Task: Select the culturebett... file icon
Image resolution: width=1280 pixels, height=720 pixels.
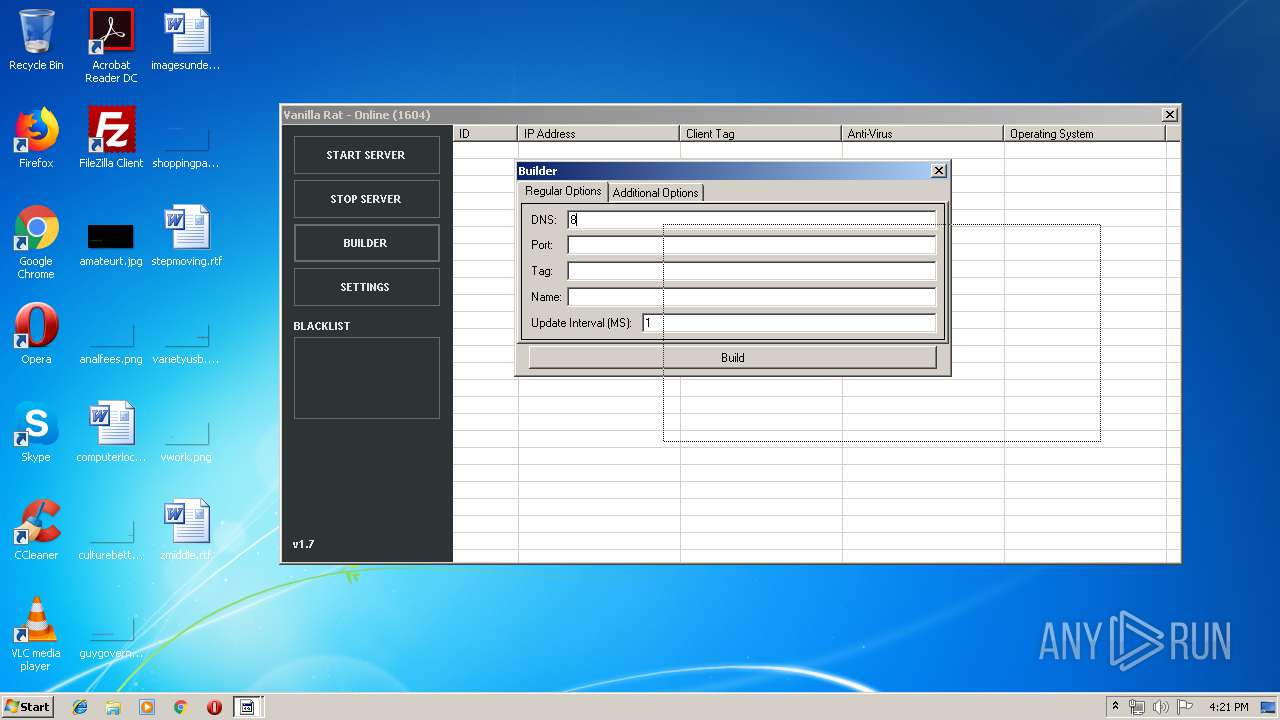Action: (x=111, y=536)
